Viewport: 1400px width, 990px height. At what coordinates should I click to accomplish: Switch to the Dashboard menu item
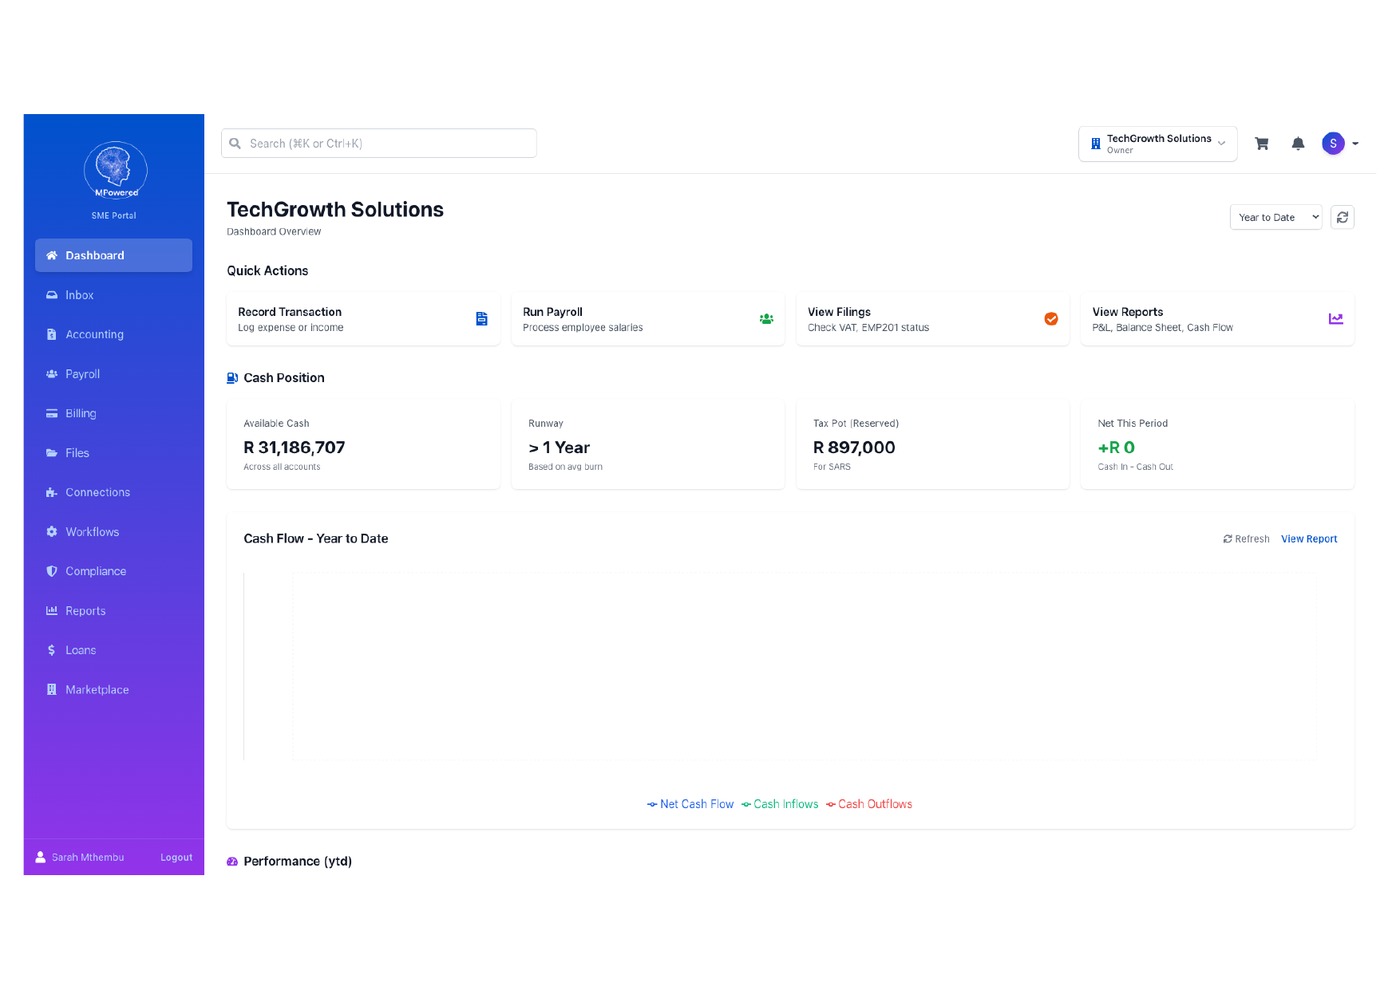[94, 255]
